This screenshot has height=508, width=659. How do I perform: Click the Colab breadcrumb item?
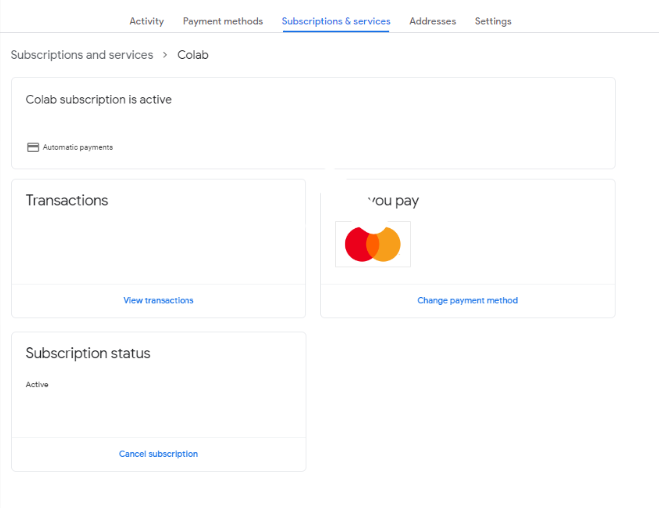pos(192,55)
